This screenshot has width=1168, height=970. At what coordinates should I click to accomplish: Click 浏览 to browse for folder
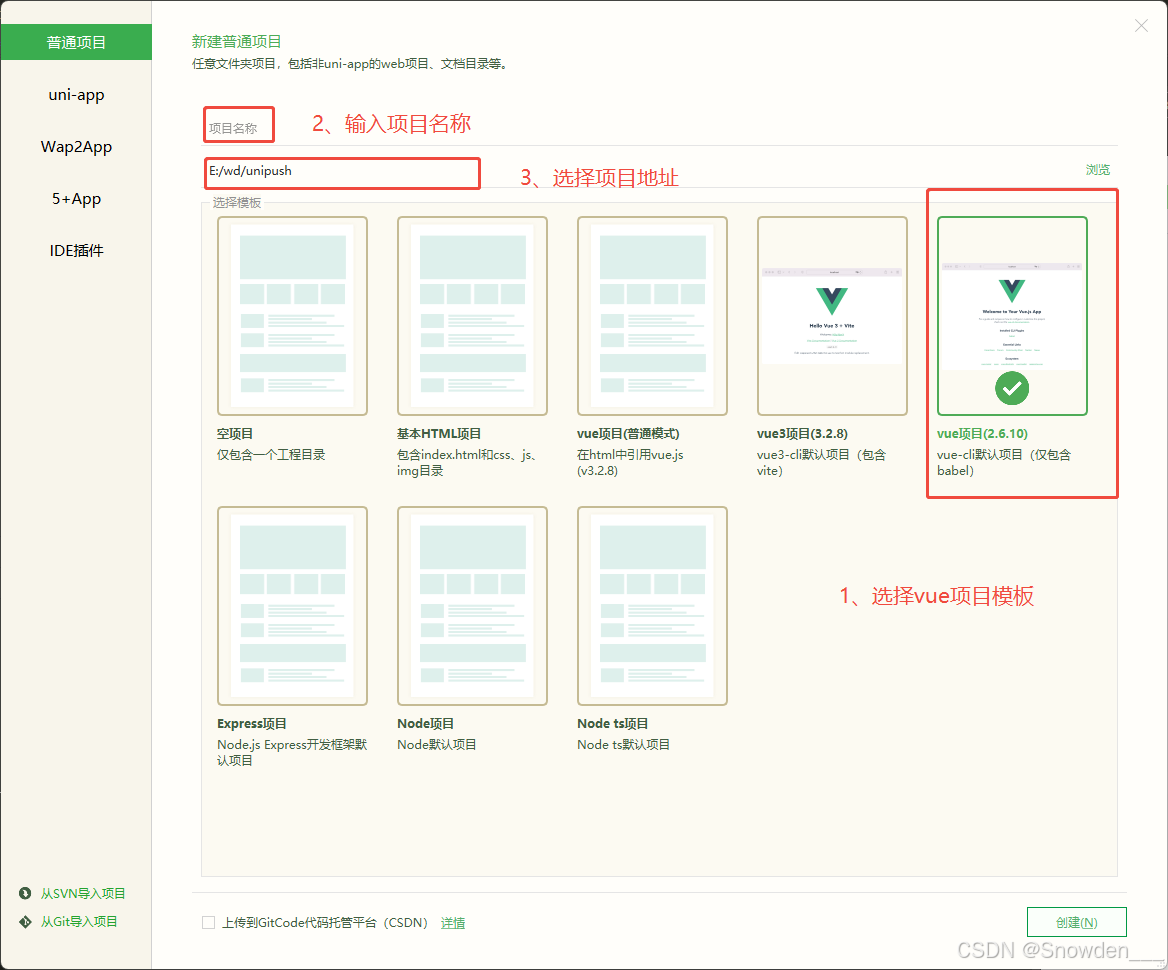(1097, 170)
